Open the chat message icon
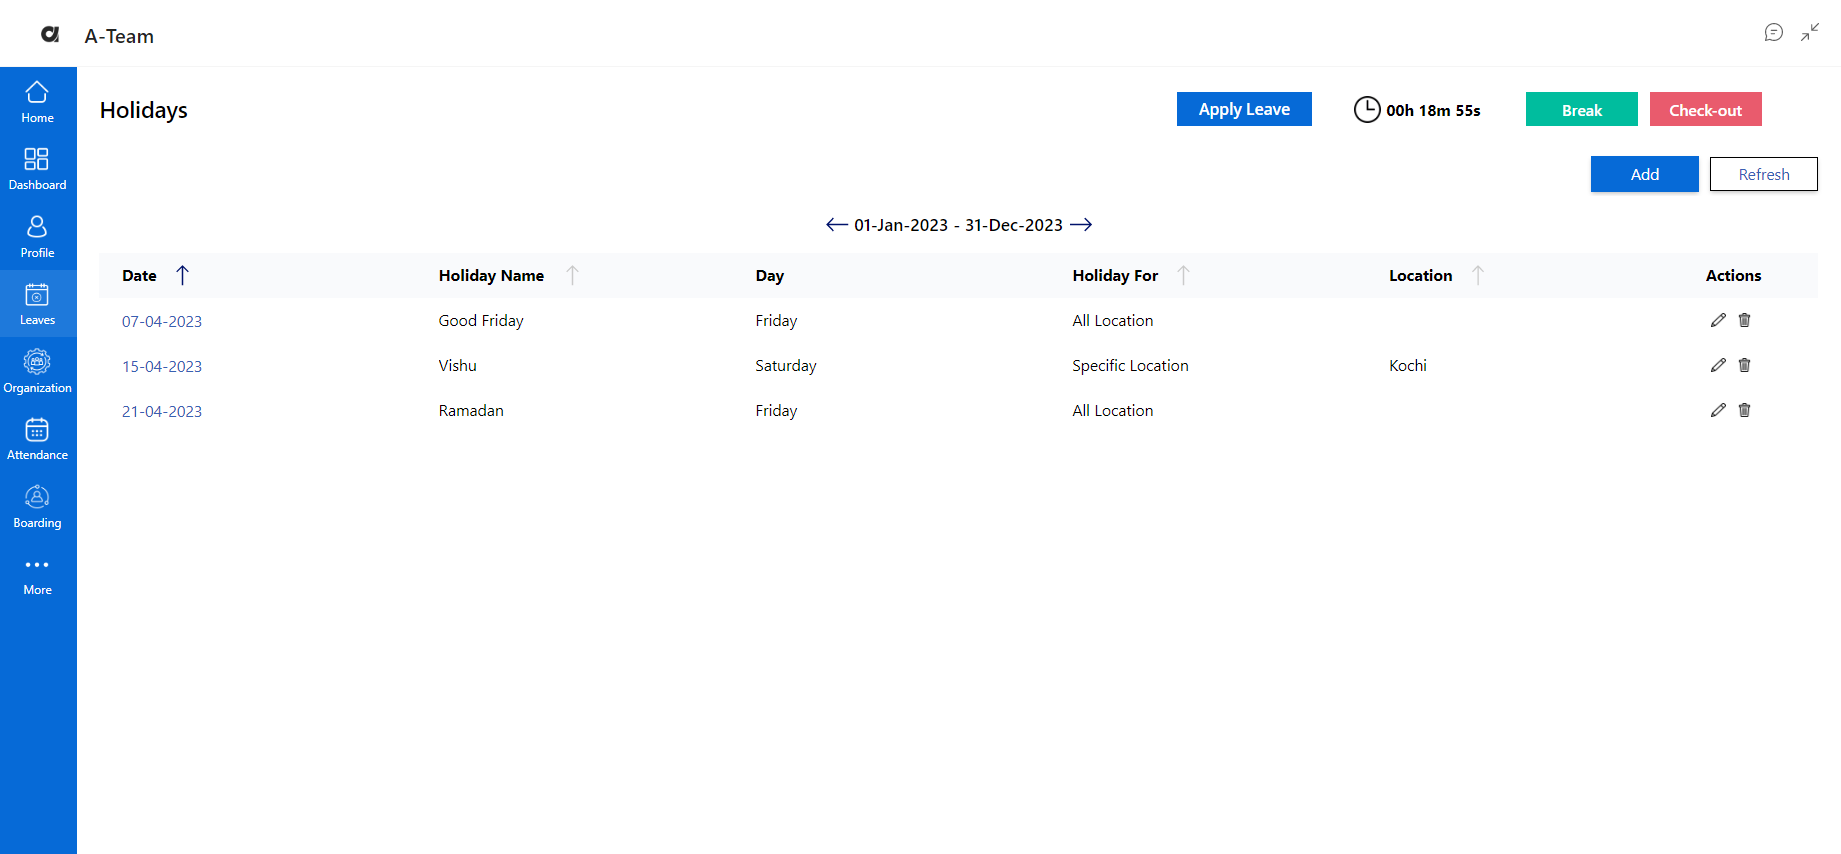 pyautogui.click(x=1773, y=33)
